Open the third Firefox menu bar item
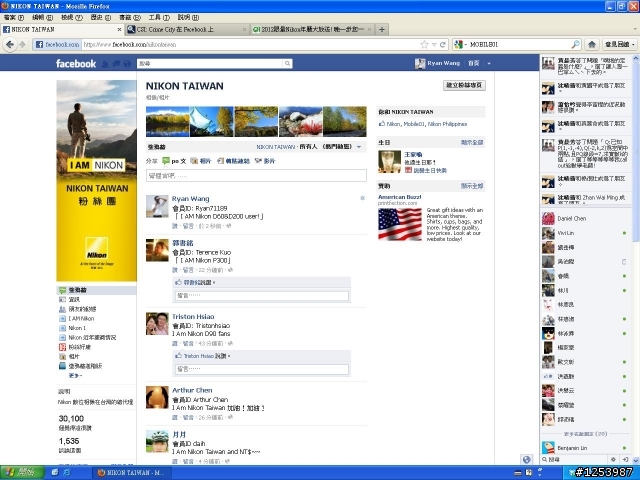This screenshot has width=640, height=480. pos(72,18)
